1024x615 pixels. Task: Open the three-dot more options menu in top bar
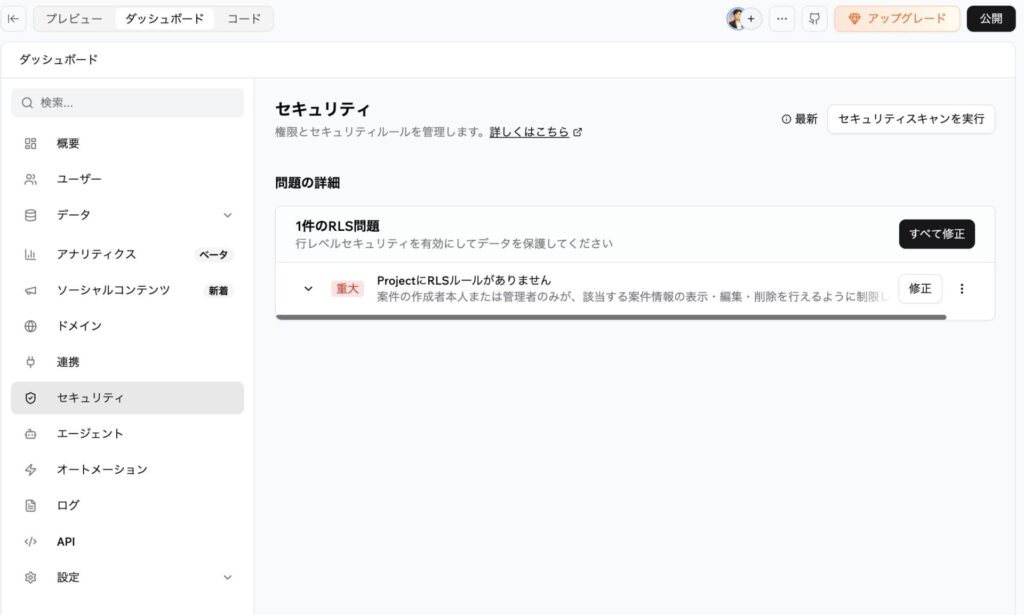click(x=781, y=19)
